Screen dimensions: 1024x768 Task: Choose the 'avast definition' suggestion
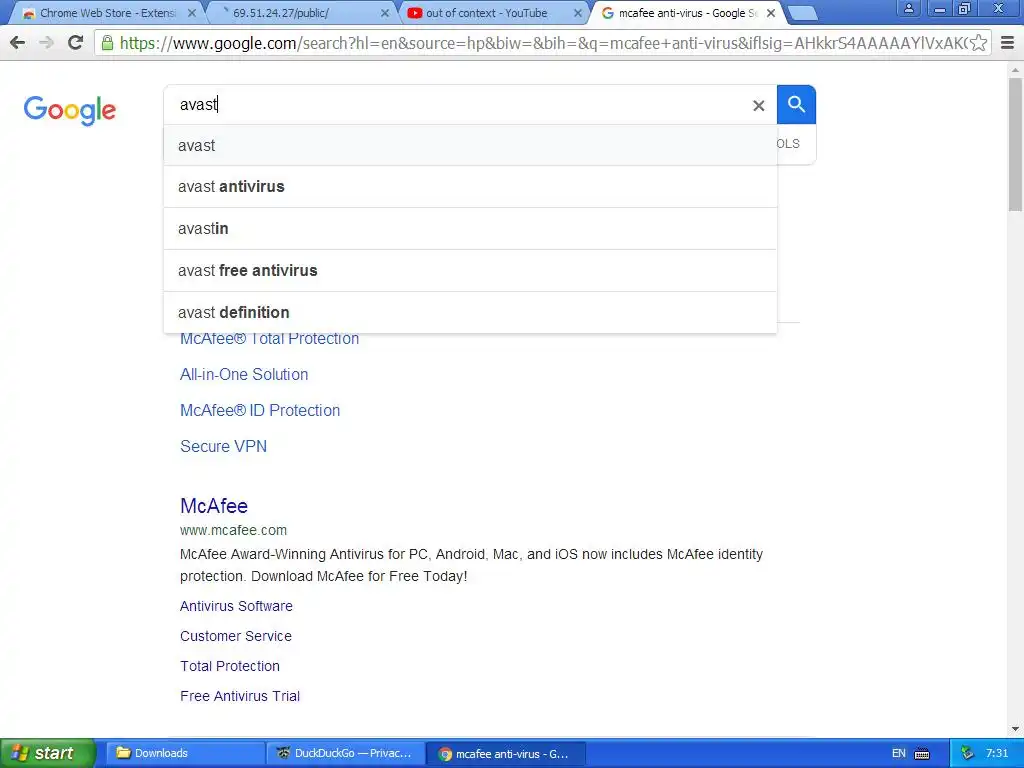(470, 312)
